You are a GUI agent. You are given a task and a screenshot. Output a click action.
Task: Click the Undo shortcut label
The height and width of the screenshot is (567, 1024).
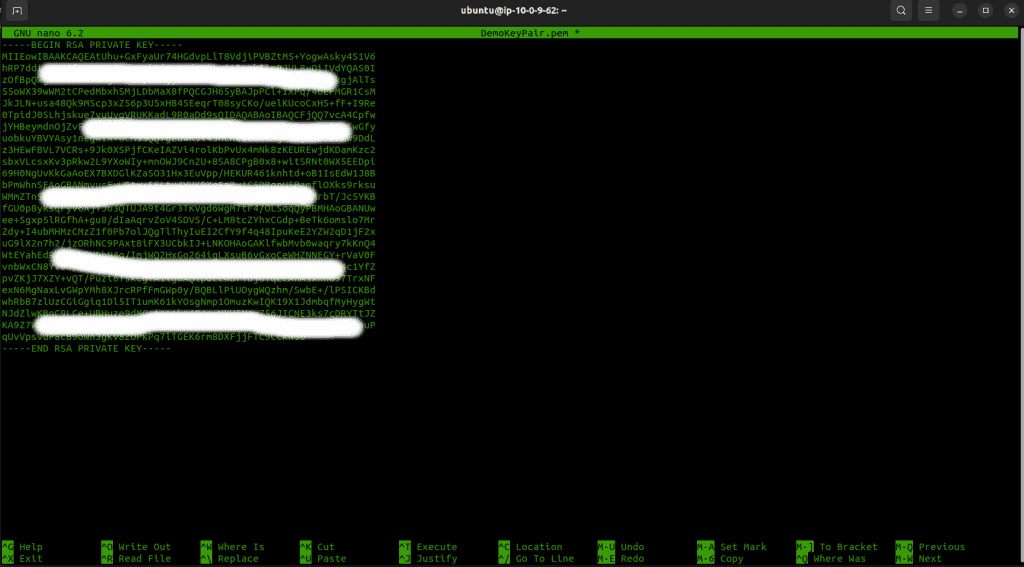[632, 547]
